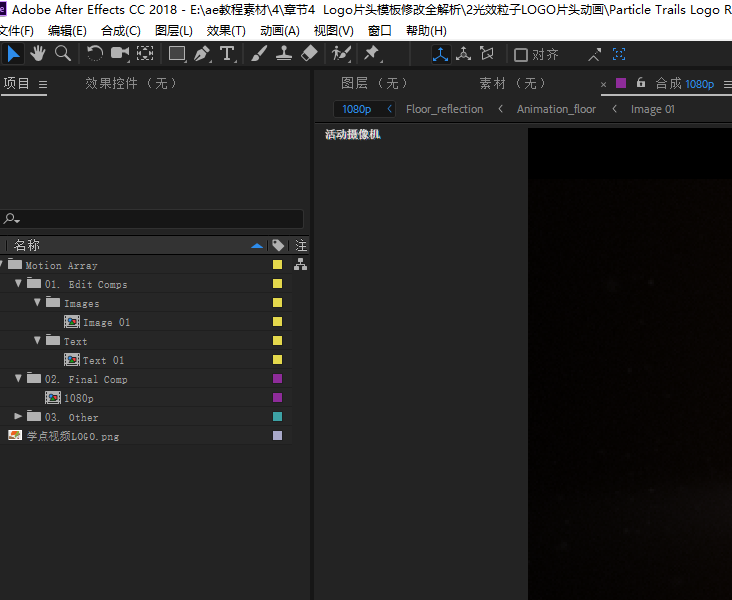This screenshot has width=732, height=600.
Task: Toggle the viewer lock icon
Action: (641, 83)
